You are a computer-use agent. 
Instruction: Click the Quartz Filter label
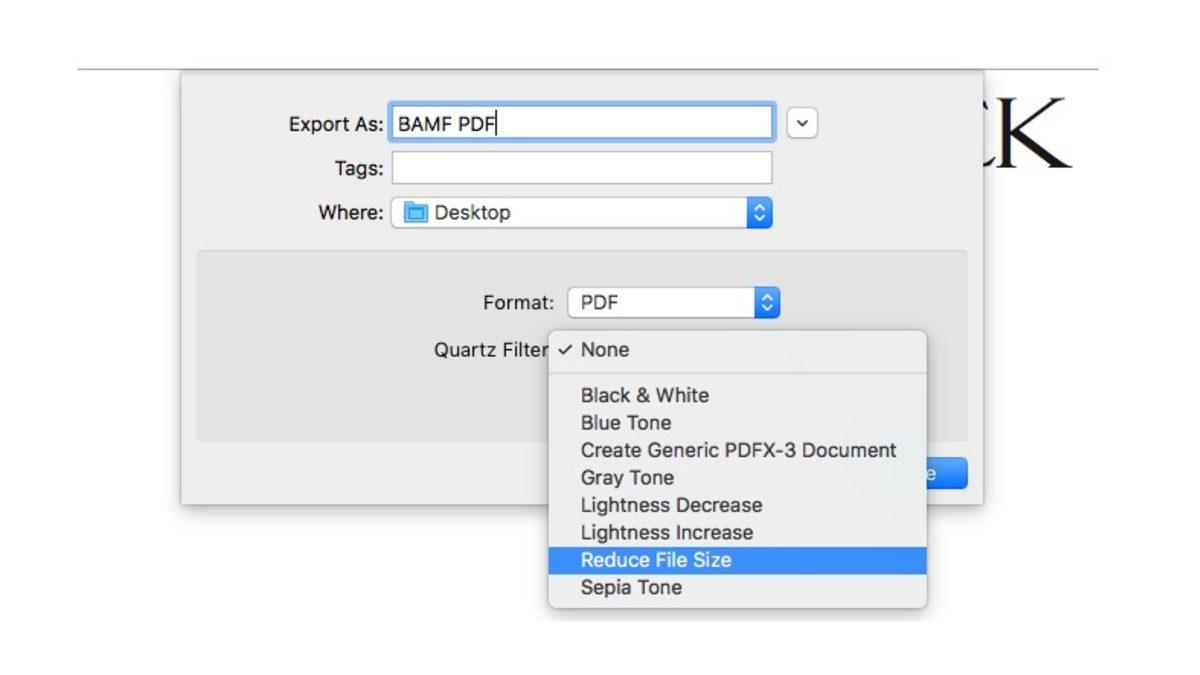click(x=490, y=350)
